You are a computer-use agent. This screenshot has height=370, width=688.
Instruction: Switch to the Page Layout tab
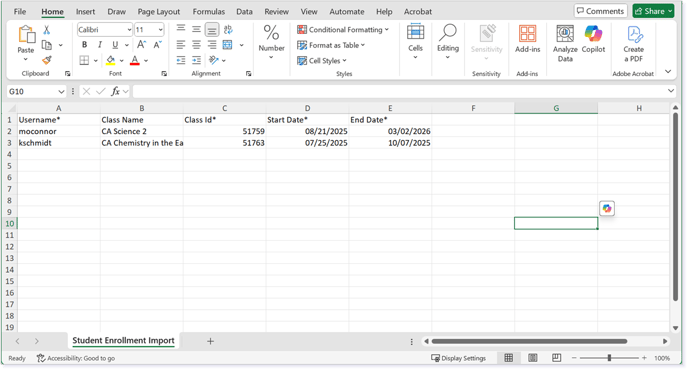click(x=158, y=11)
